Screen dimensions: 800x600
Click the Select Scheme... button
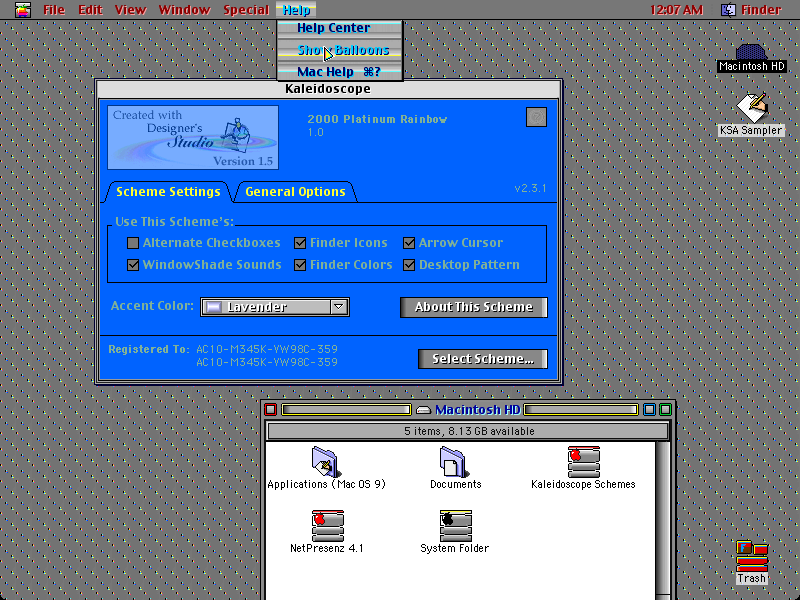point(483,359)
